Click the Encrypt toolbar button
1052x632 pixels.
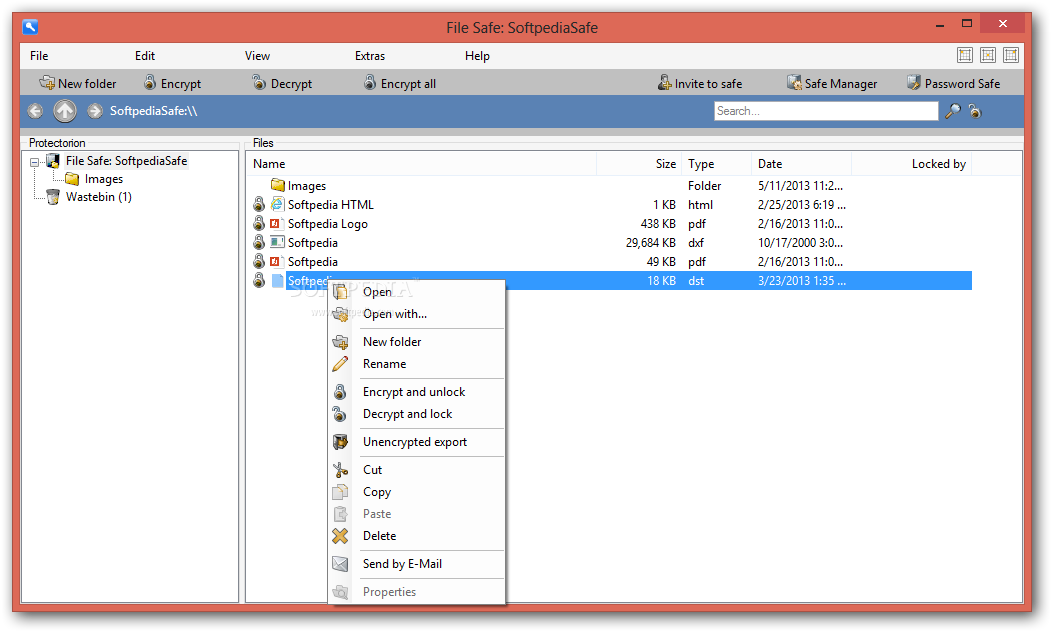coord(172,83)
